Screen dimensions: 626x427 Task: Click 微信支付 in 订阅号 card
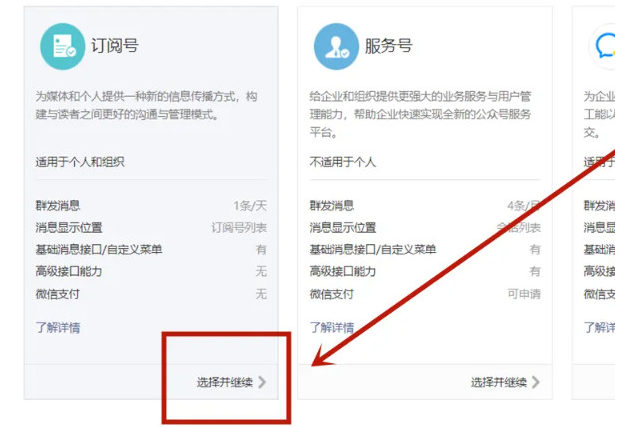coord(57,294)
